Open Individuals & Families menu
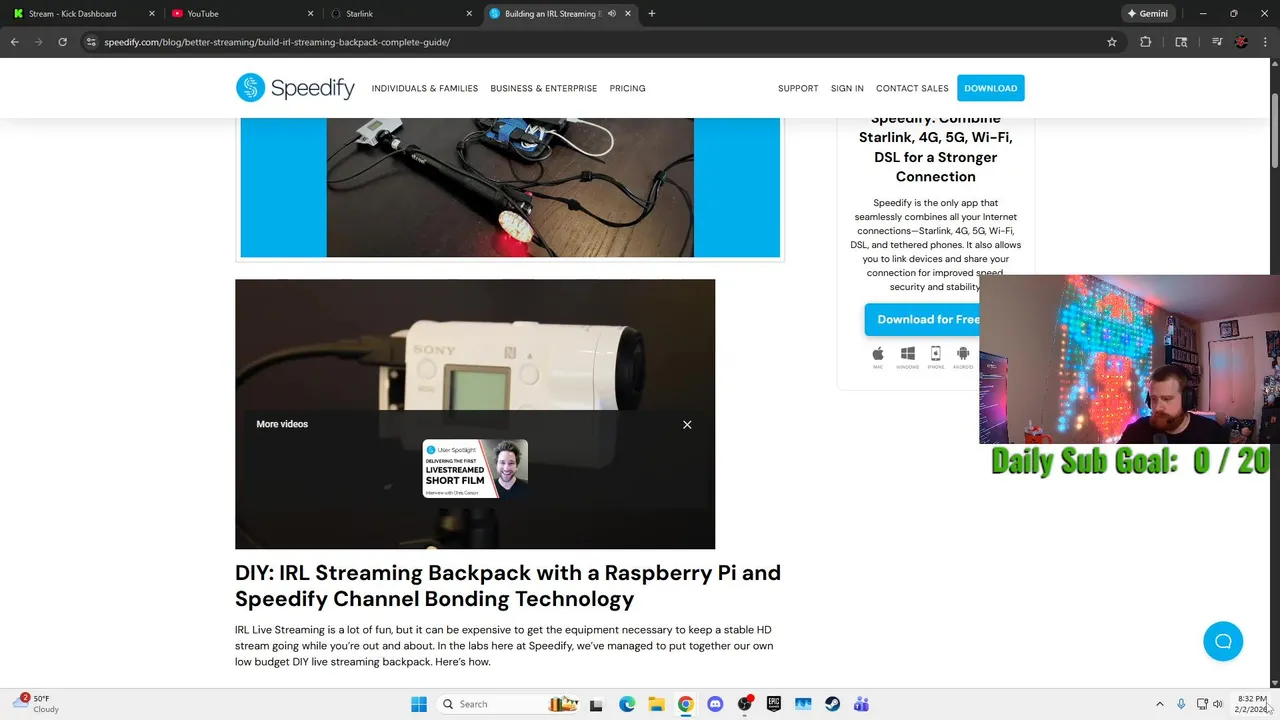1280x720 pixels. [x=425, y=88]
